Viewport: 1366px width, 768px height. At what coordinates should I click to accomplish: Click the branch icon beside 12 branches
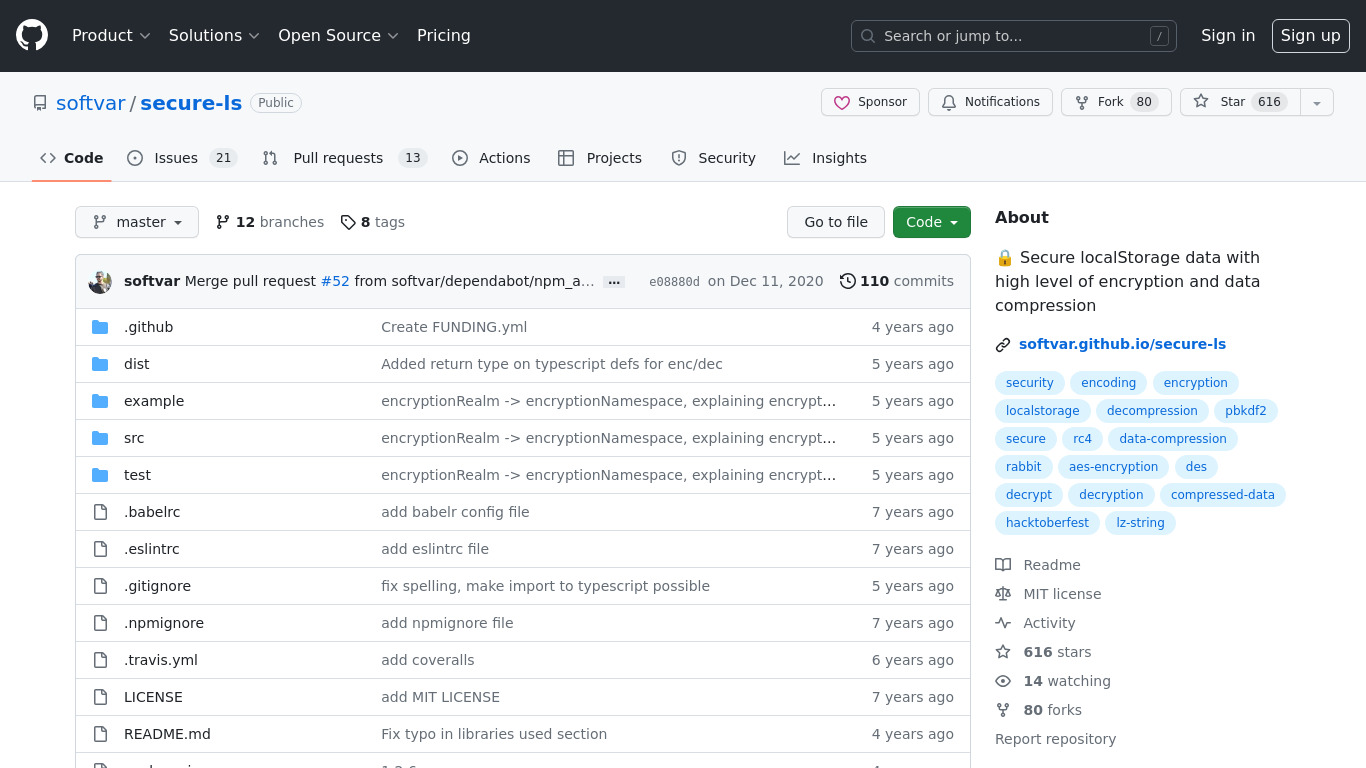coord(223,222)
